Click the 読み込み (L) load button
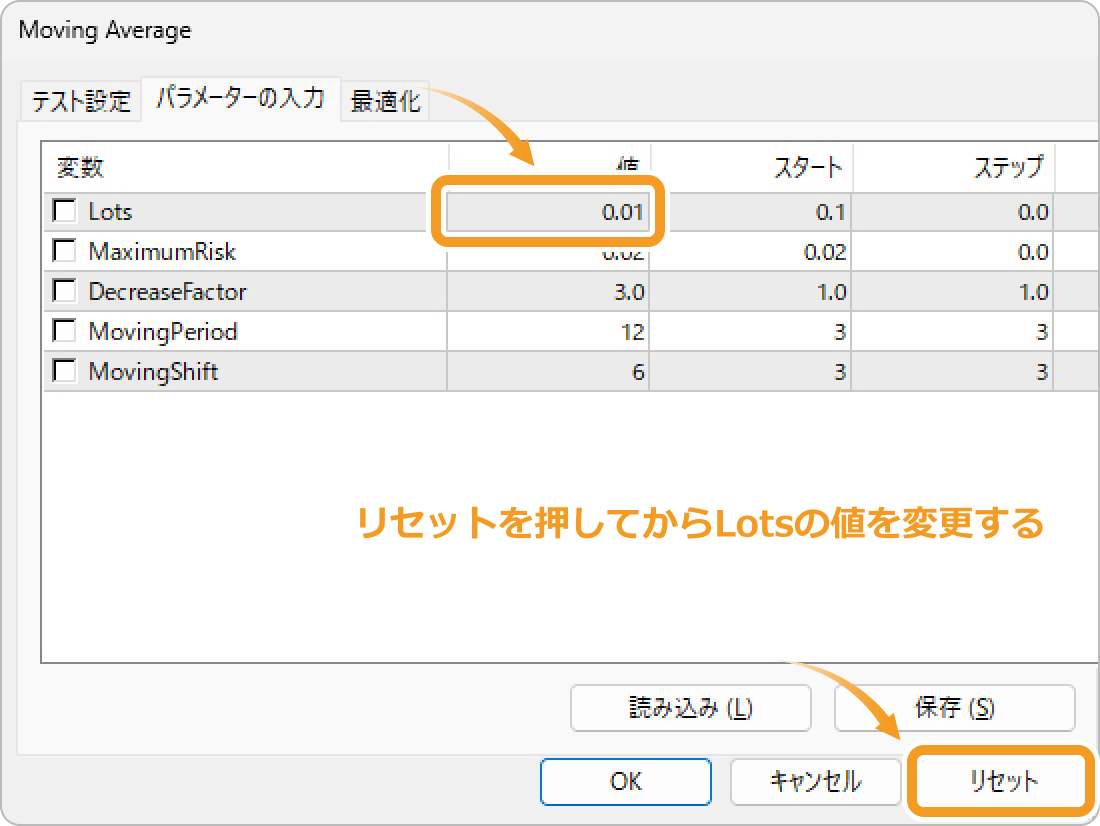The height and width of the screenshot is (826, 1100). click(x=690, y=707)
